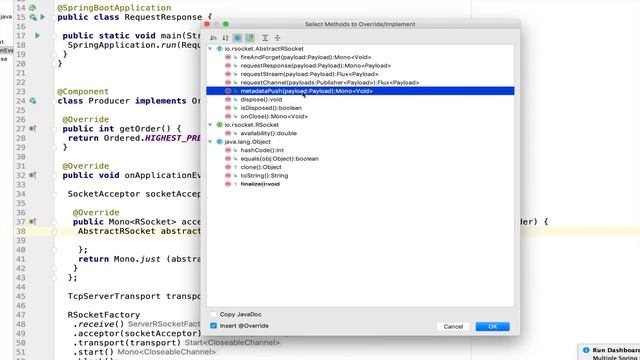Image resolution: width=640 pixels, height=360 pixels.
Task: Click method icon beside fireAndForget
Action: coord(228,57)
